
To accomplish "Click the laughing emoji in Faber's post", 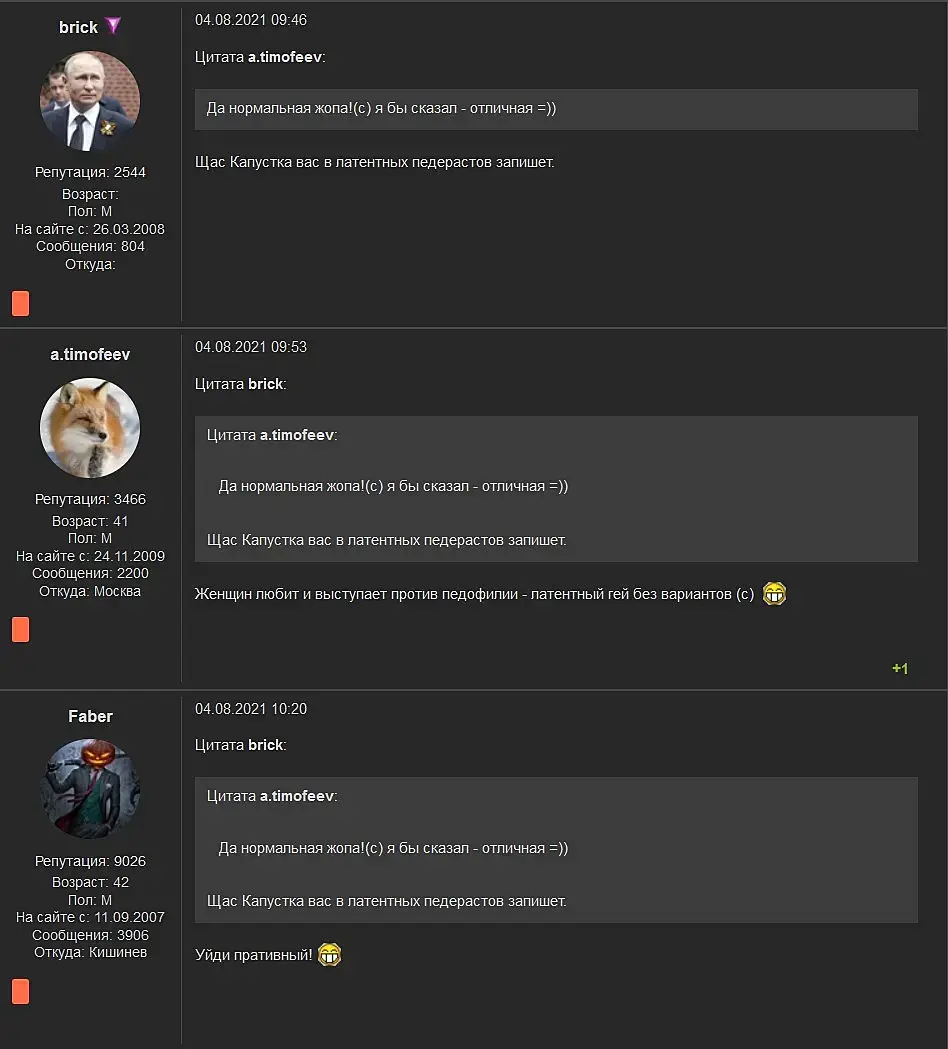I will [x=329, y=955].
